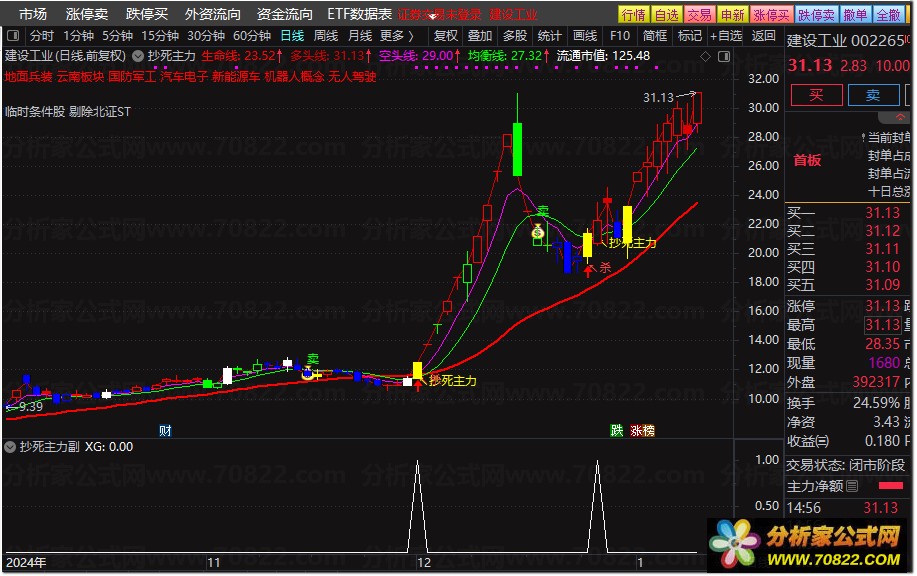The image size is (917, 576).
Task: Click the 统计 statistics toolbar button
Action: [x=549, y=36]
